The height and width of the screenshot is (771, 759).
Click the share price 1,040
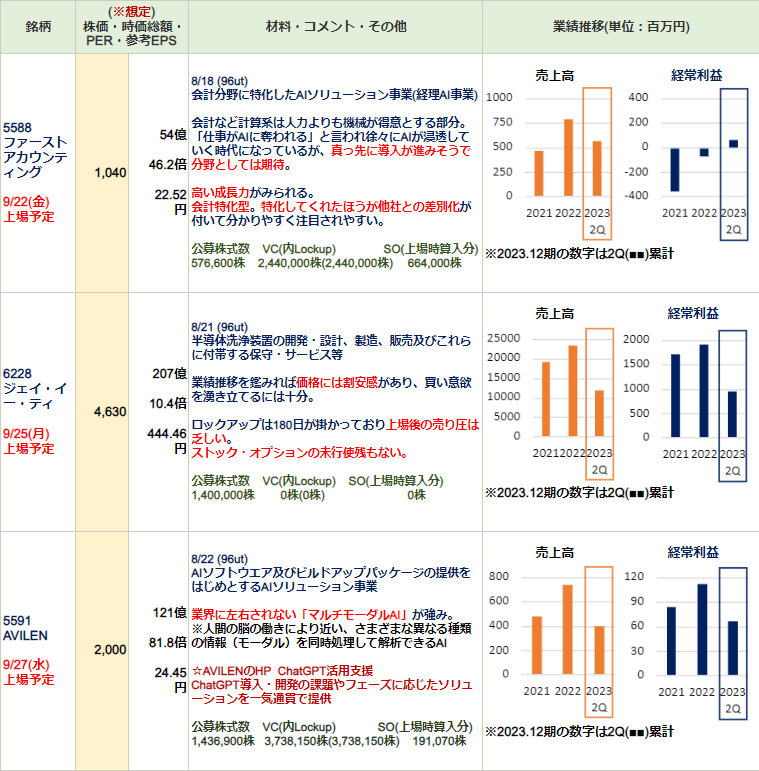point(111,173)
